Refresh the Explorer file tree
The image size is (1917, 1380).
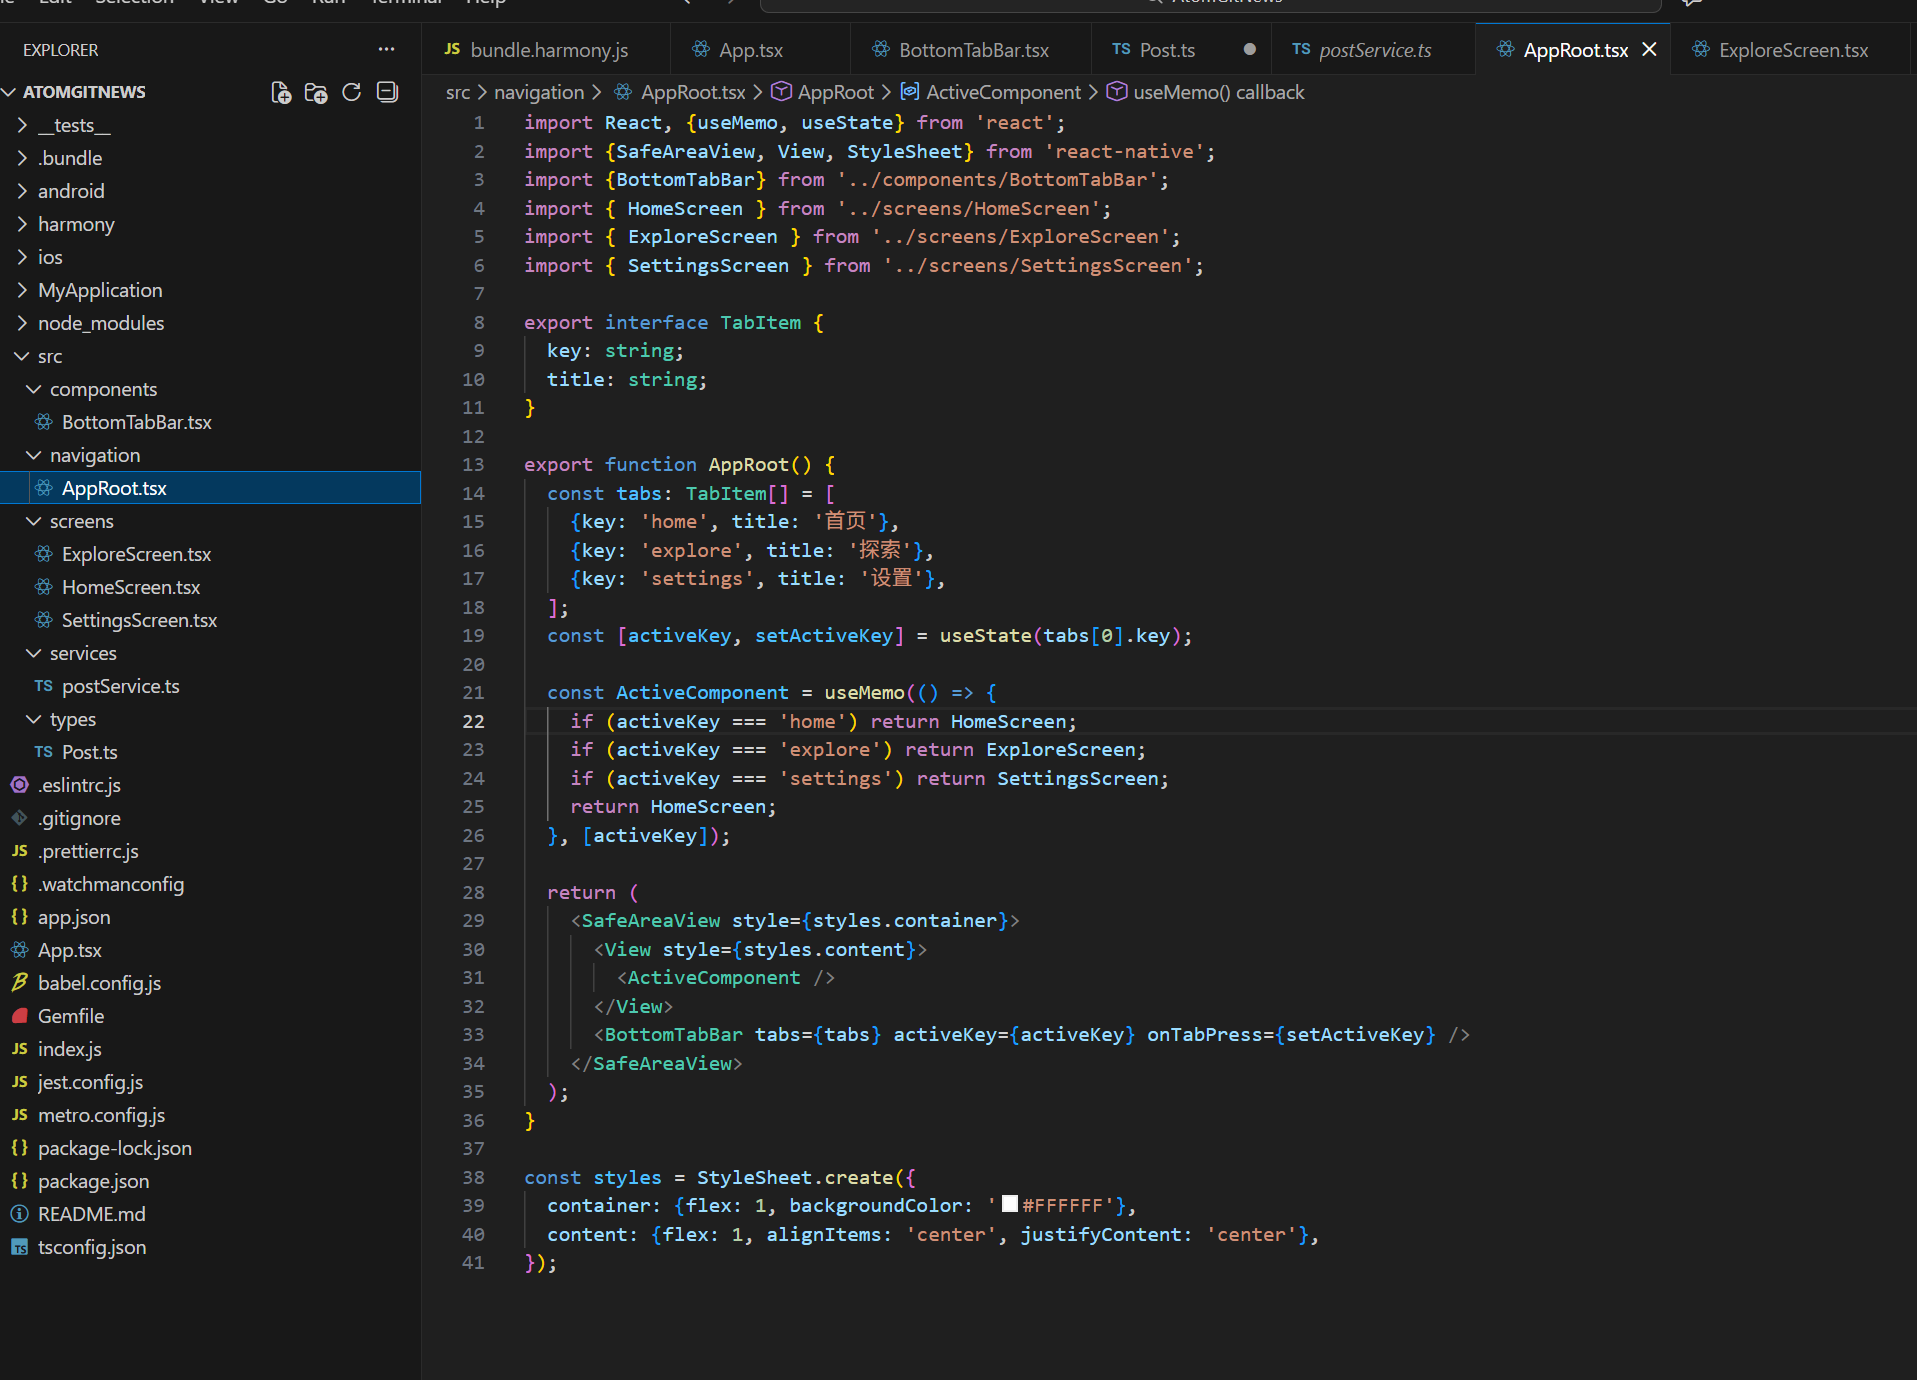pyautogui.click(x=351, y=92)
